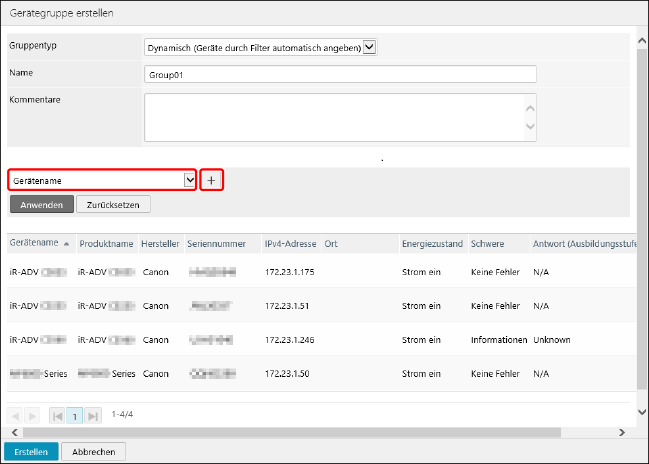649x464 pixels.
Task: Go to the last page of results
Action: tap(93, 414)
